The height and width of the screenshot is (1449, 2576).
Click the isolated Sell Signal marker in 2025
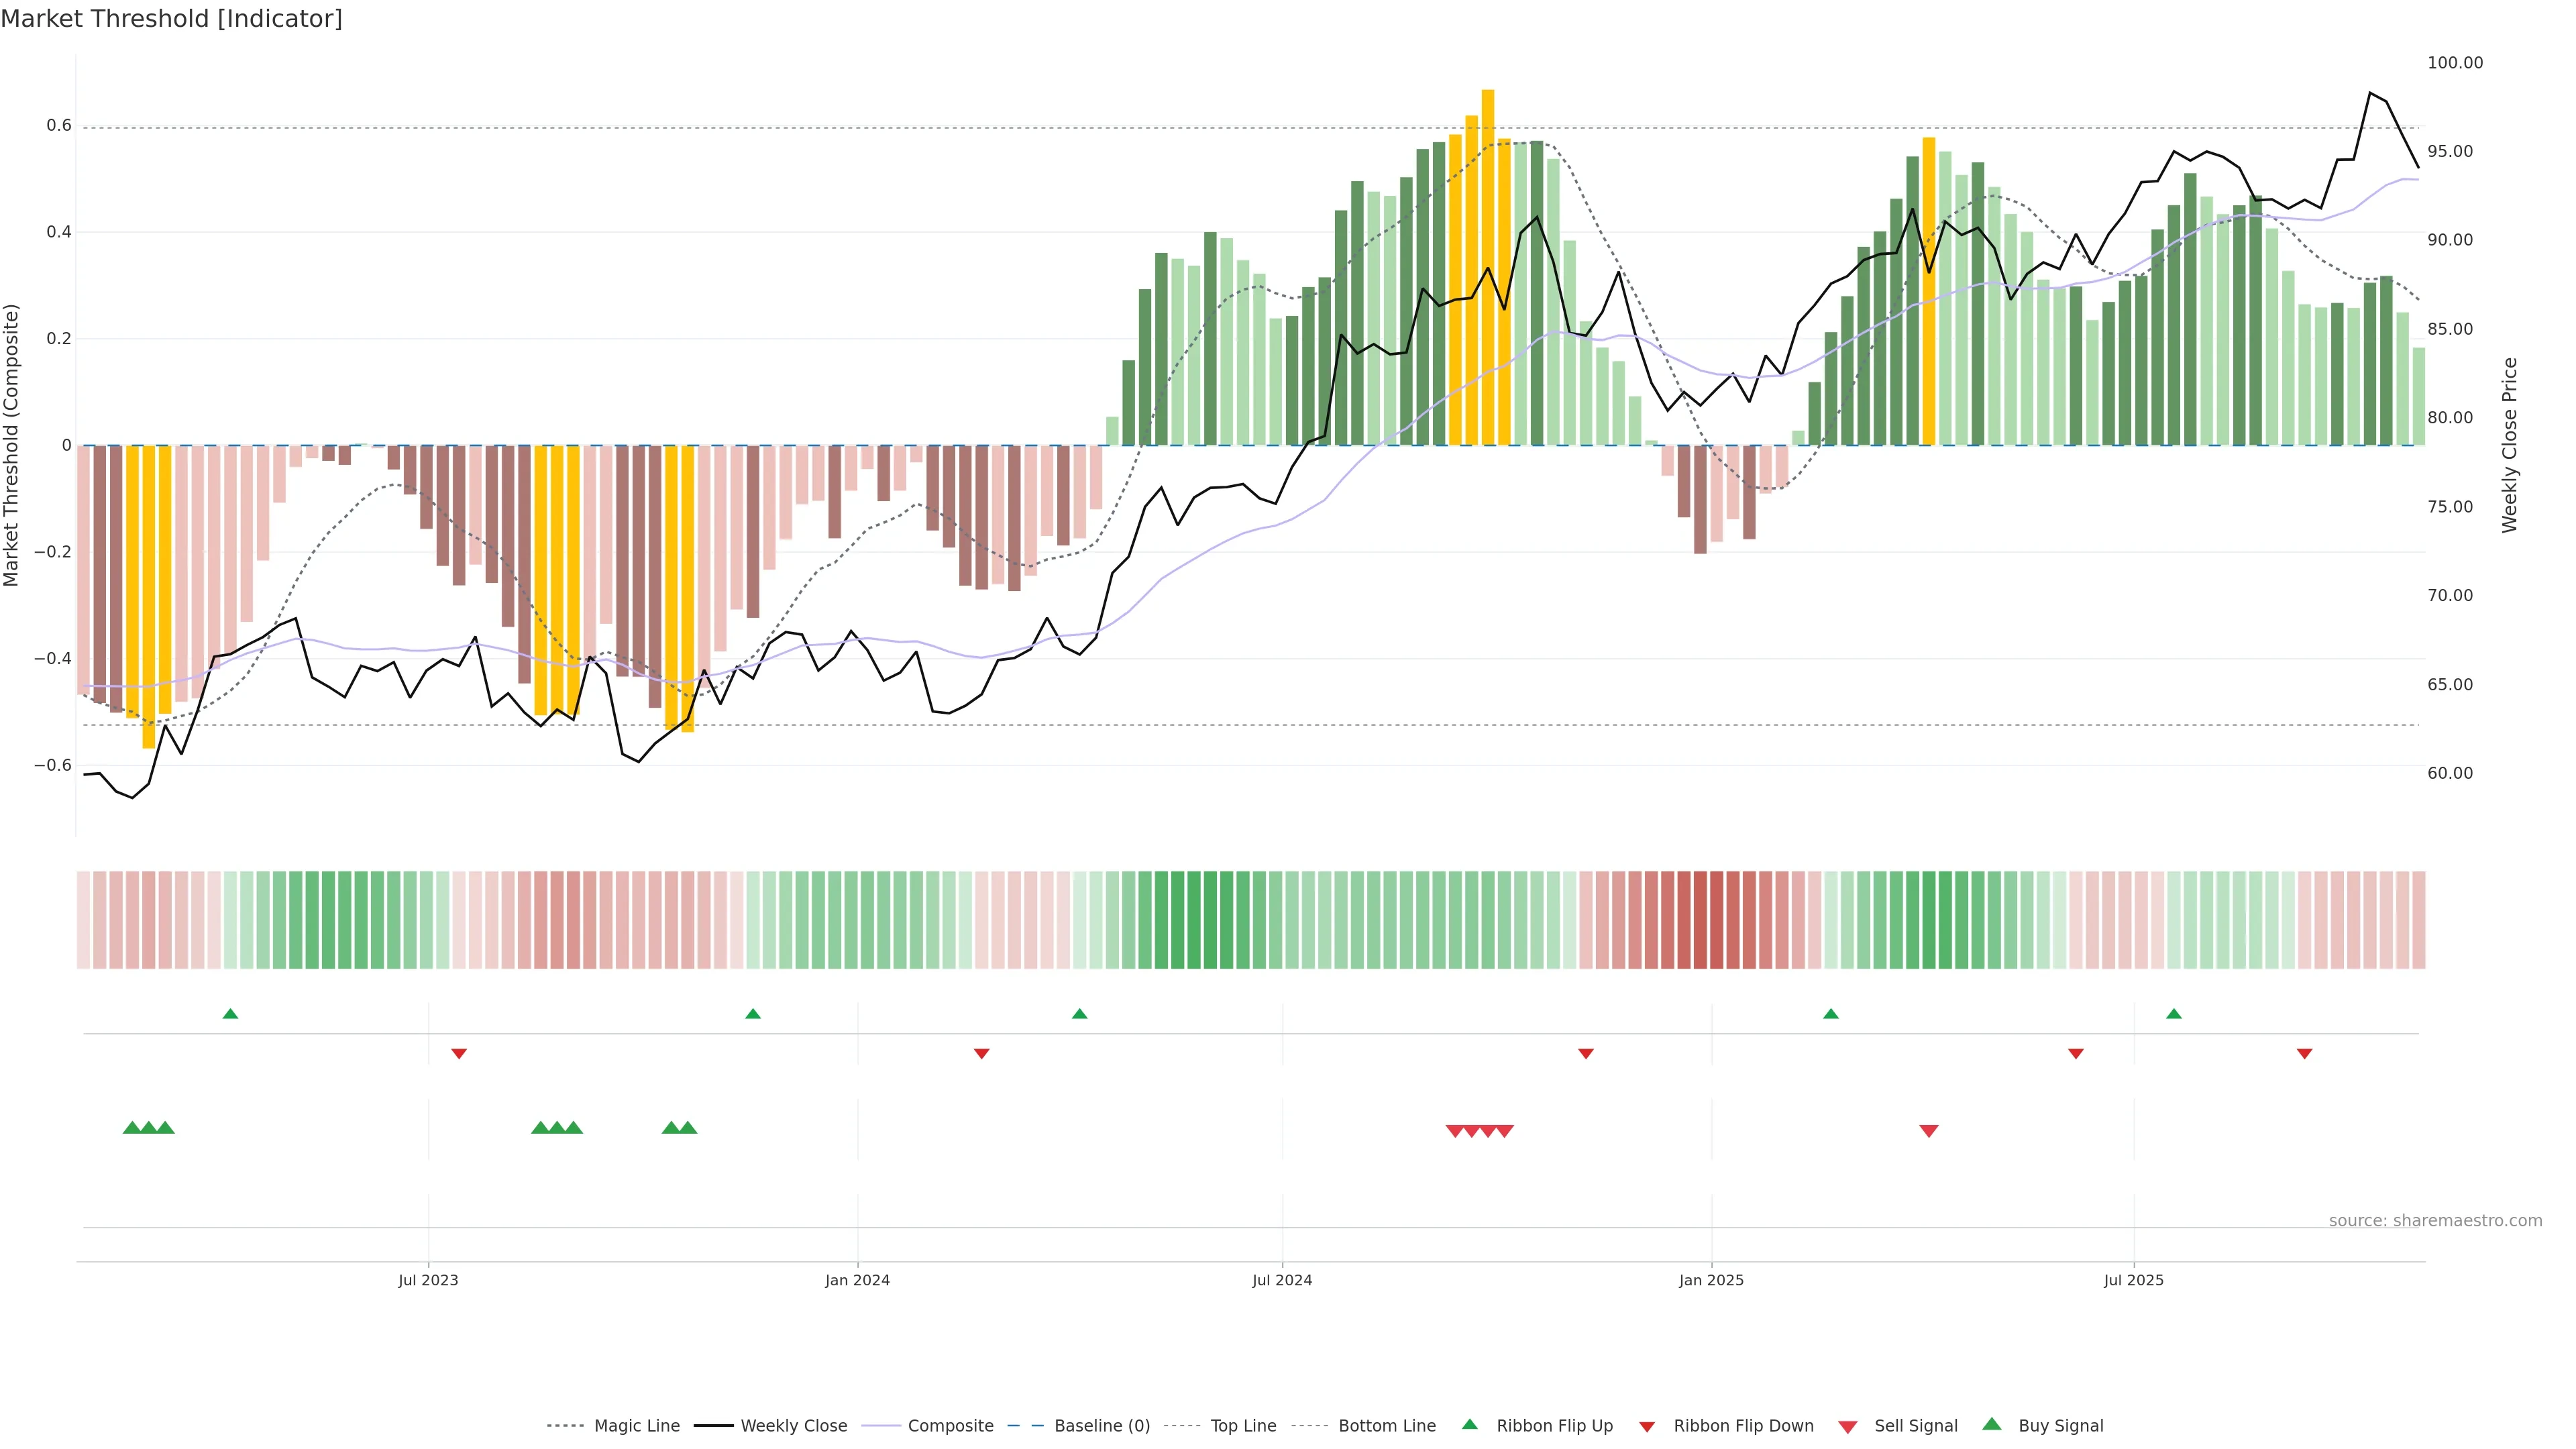pos(1929,1131)
